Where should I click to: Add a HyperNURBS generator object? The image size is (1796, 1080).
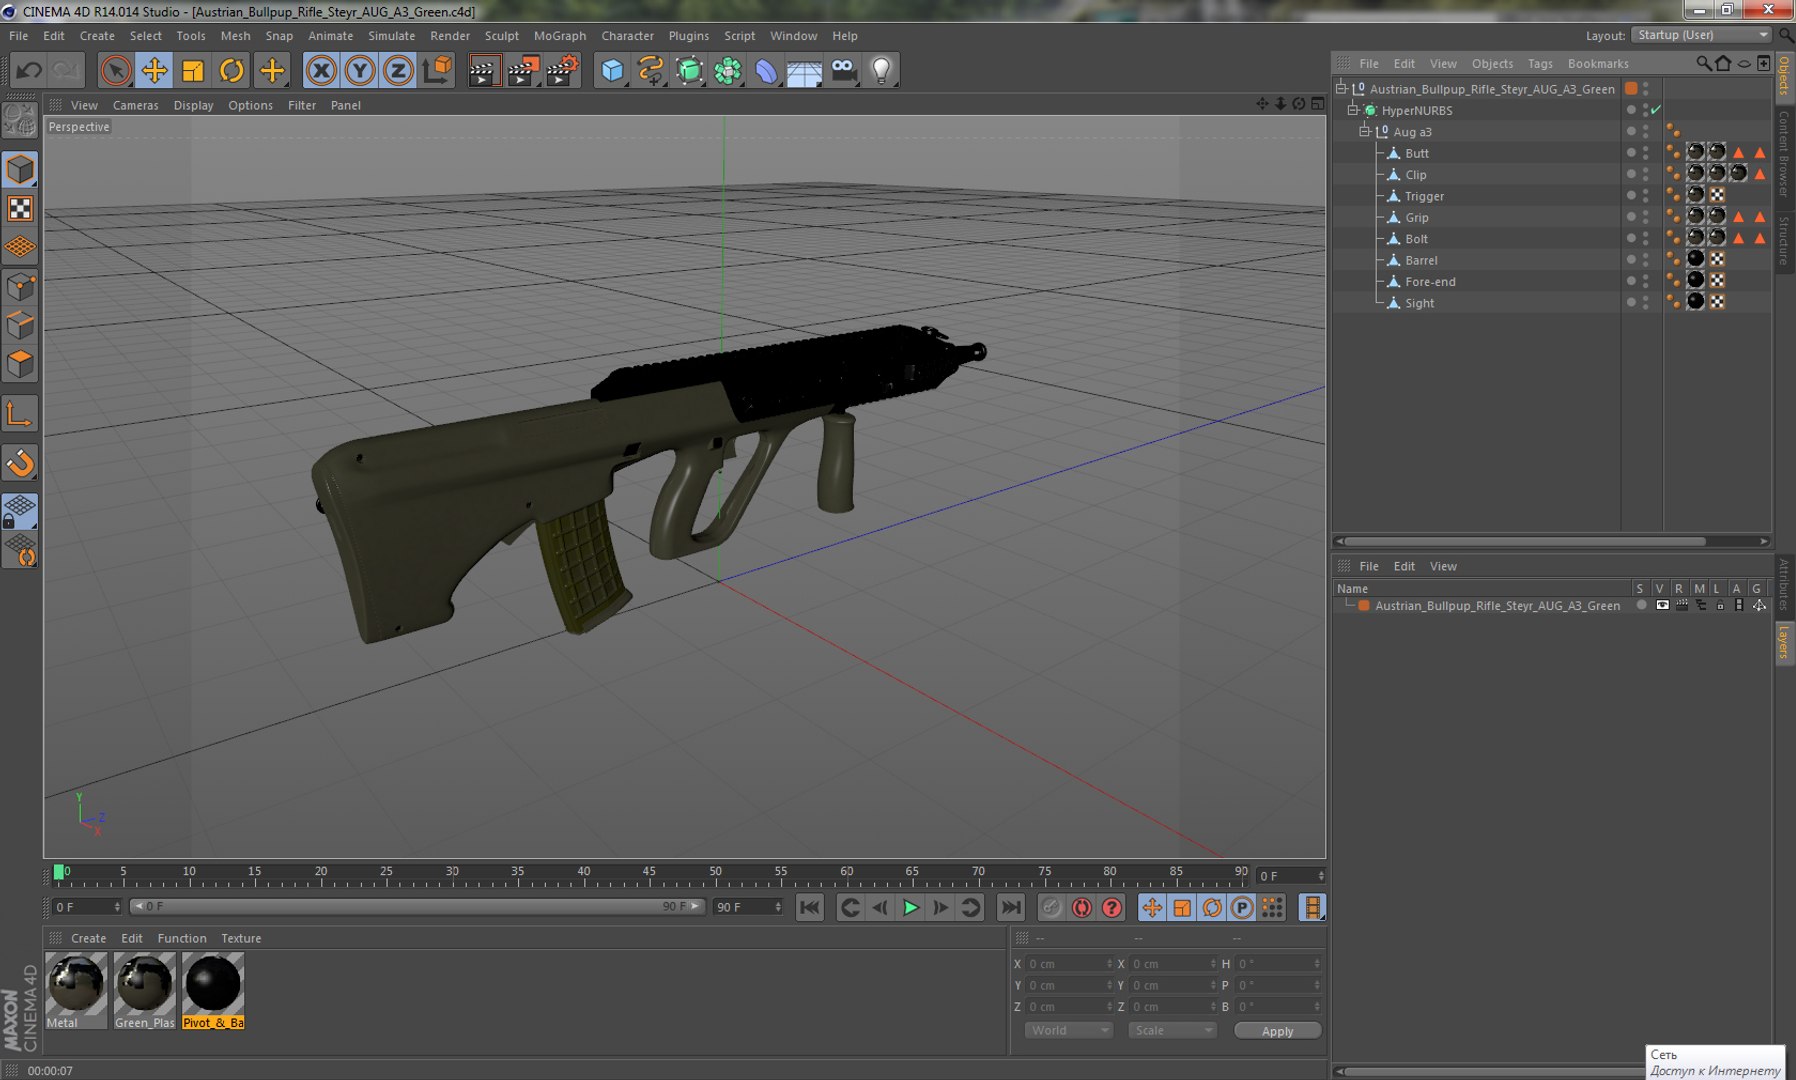coord(689,70)
